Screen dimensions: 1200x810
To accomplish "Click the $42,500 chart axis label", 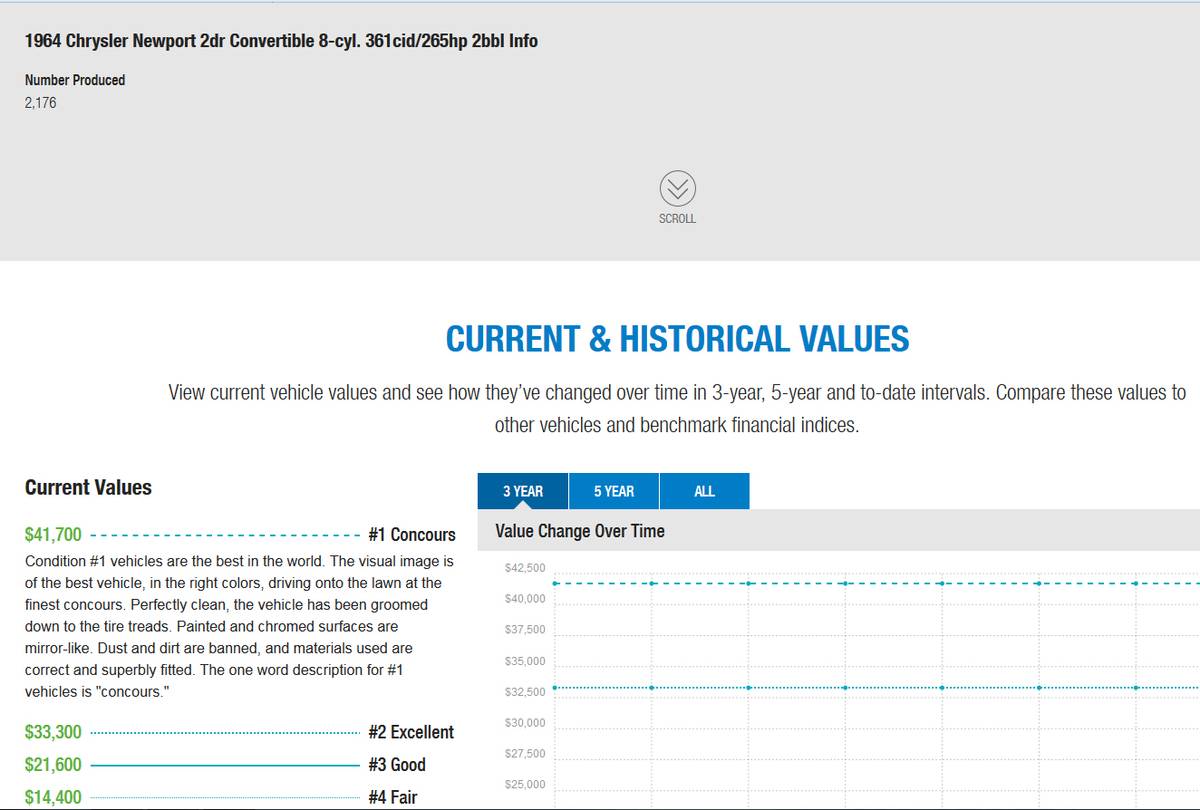I will (x=525, y=568).
